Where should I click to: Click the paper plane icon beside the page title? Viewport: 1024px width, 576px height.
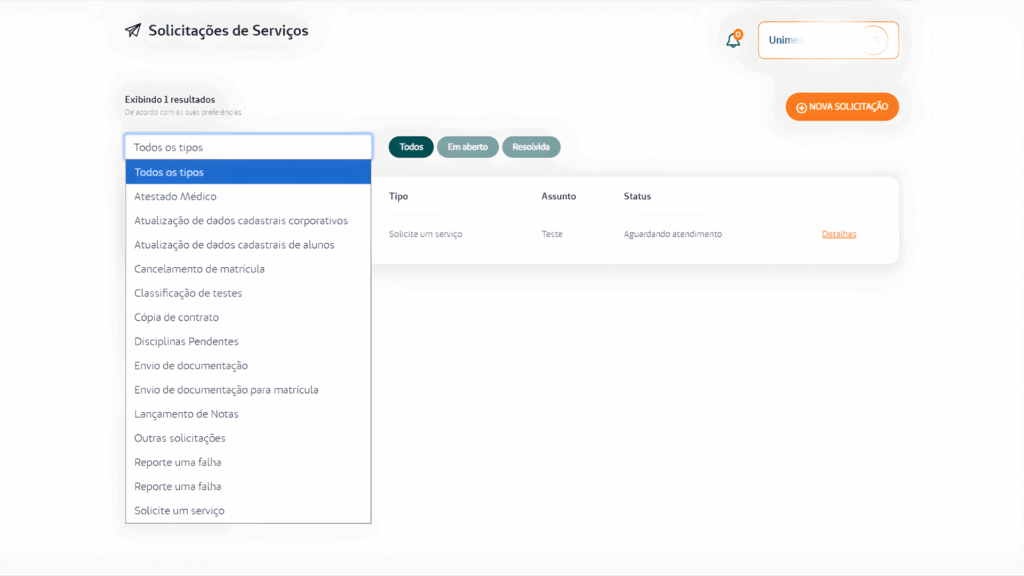[133, 30]
